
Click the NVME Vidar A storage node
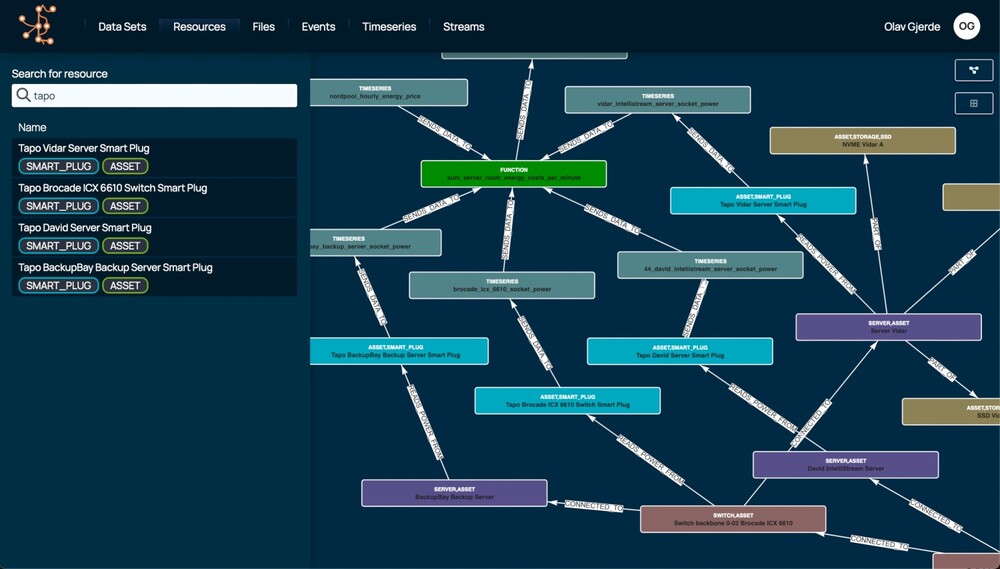(x=862, y=141)
